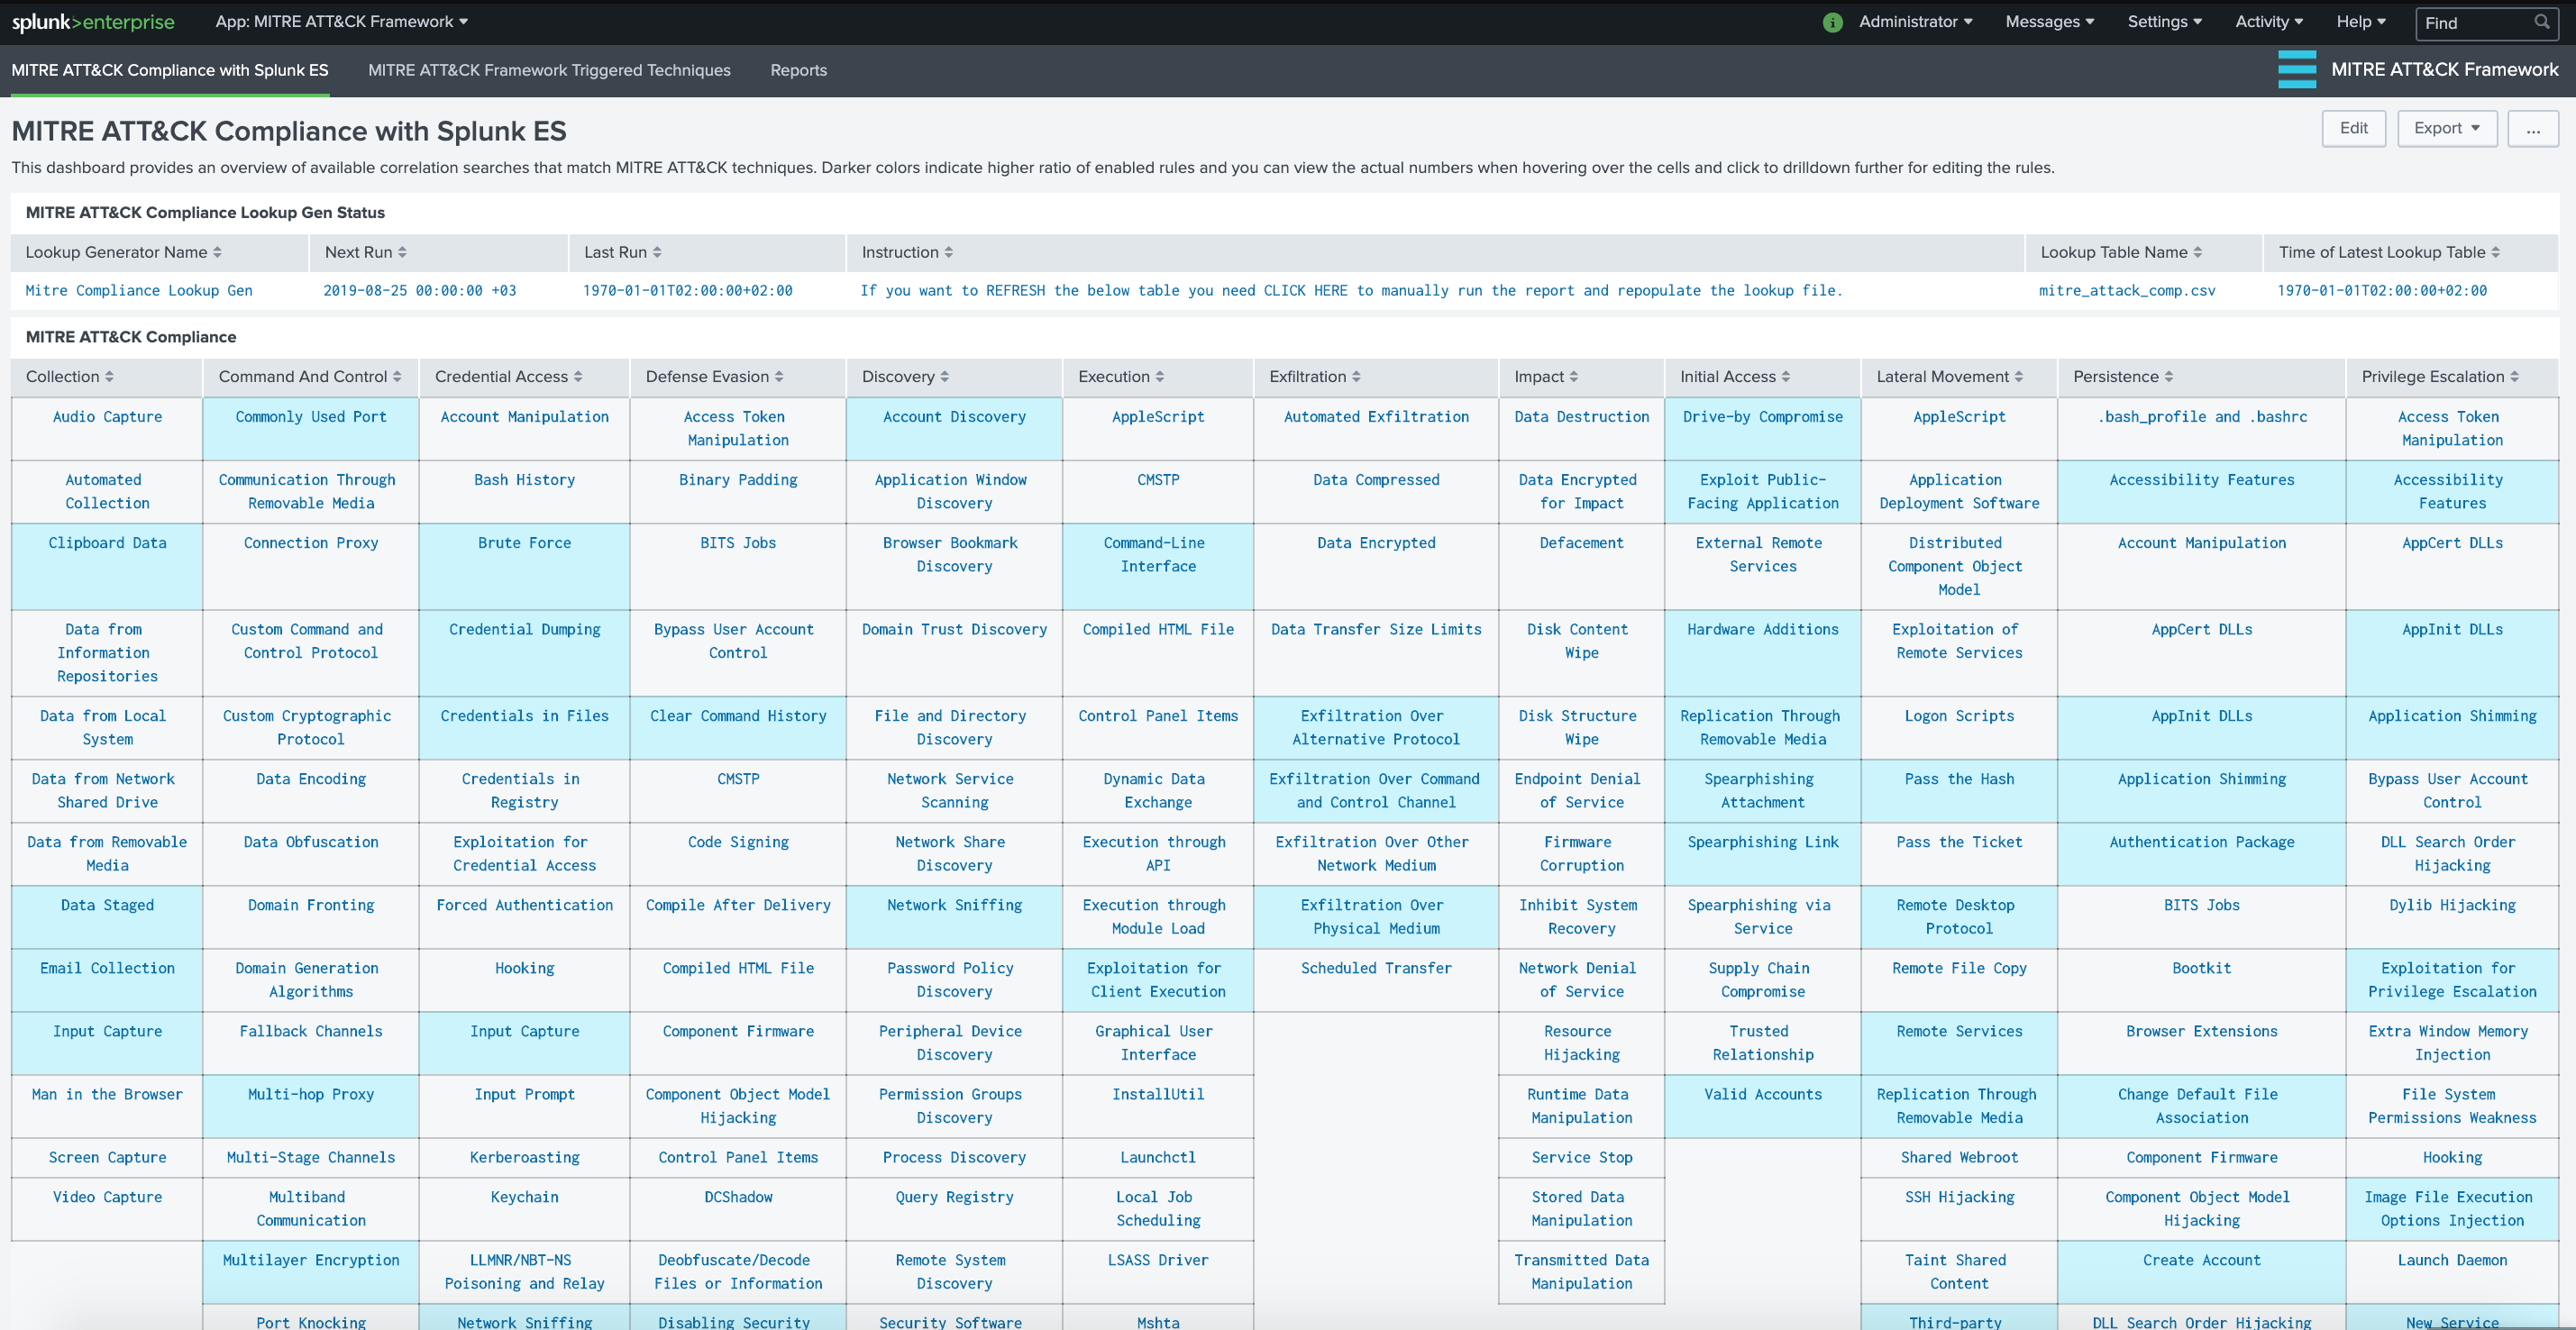Sort the Discovery column
Screen dimensions: 2576x1330
[x=905, y=376]
